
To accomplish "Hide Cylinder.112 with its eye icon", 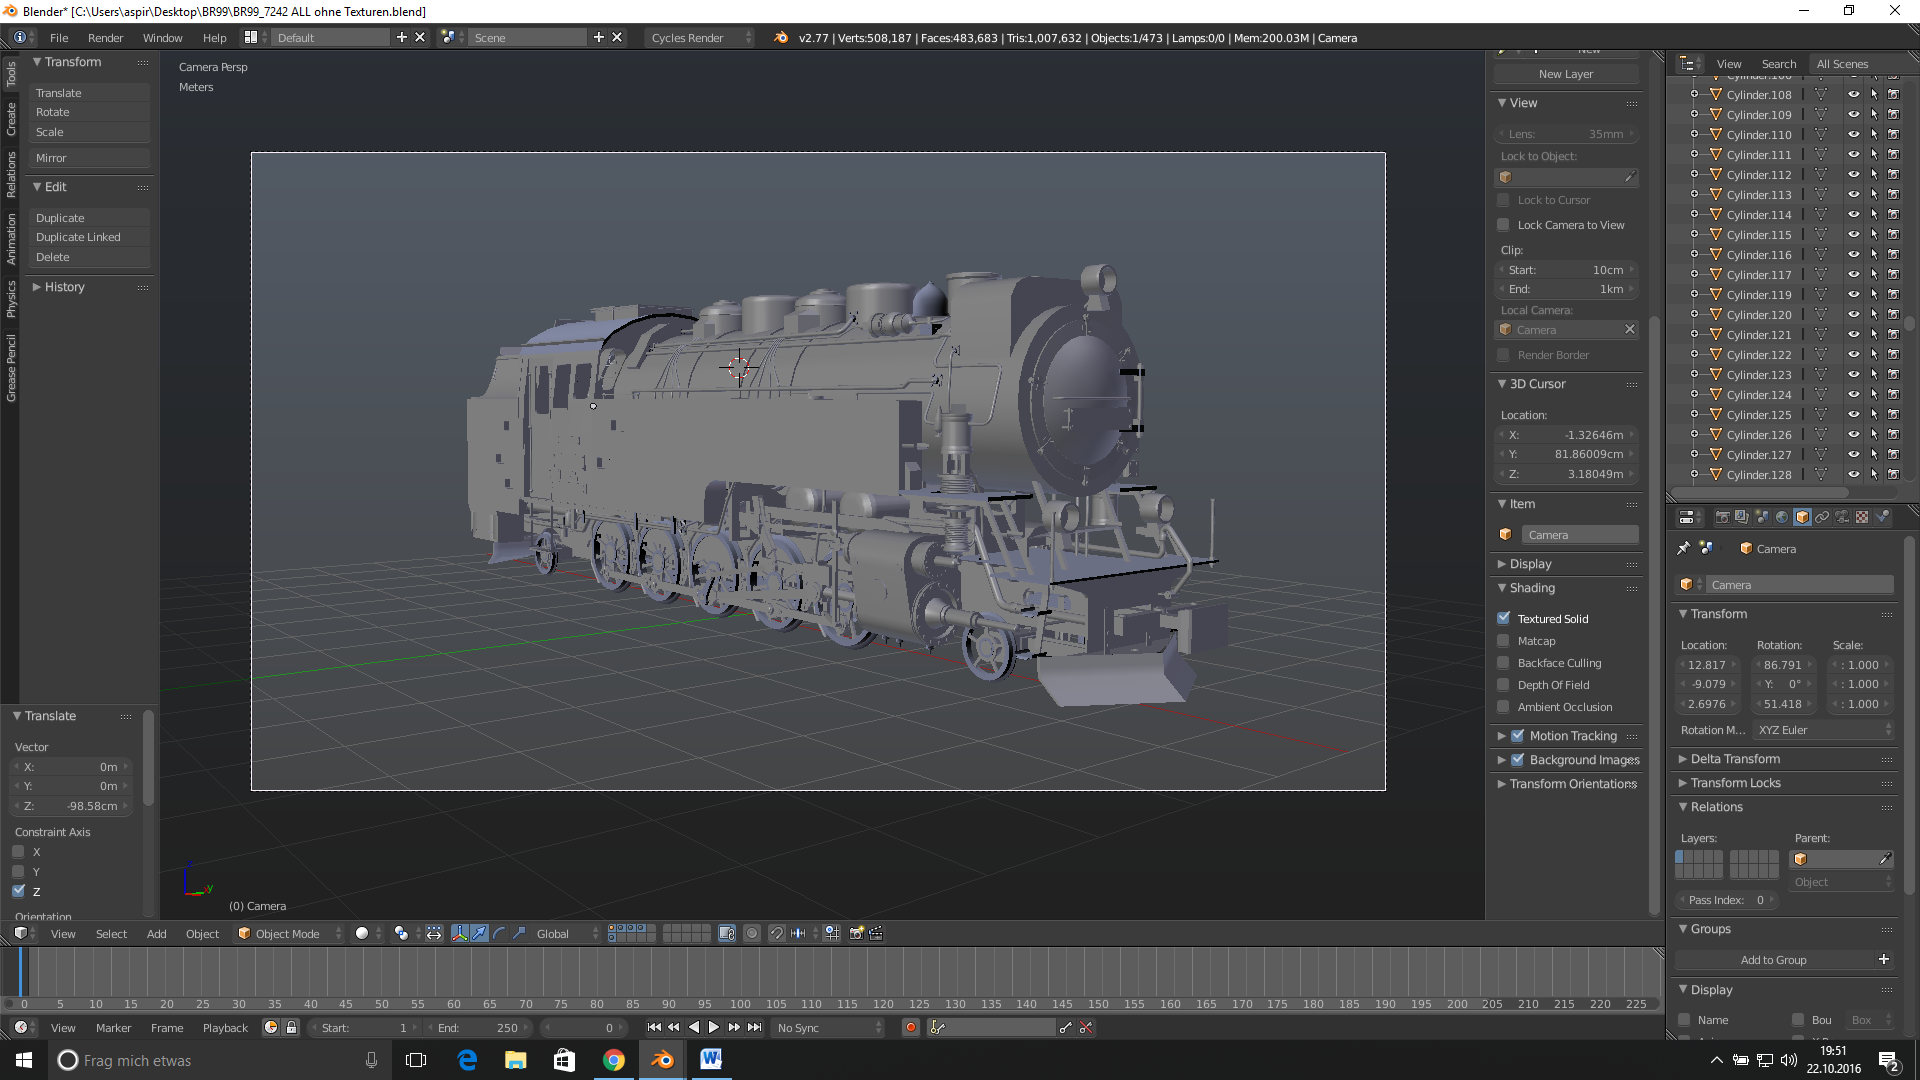I will (1853, 174).
